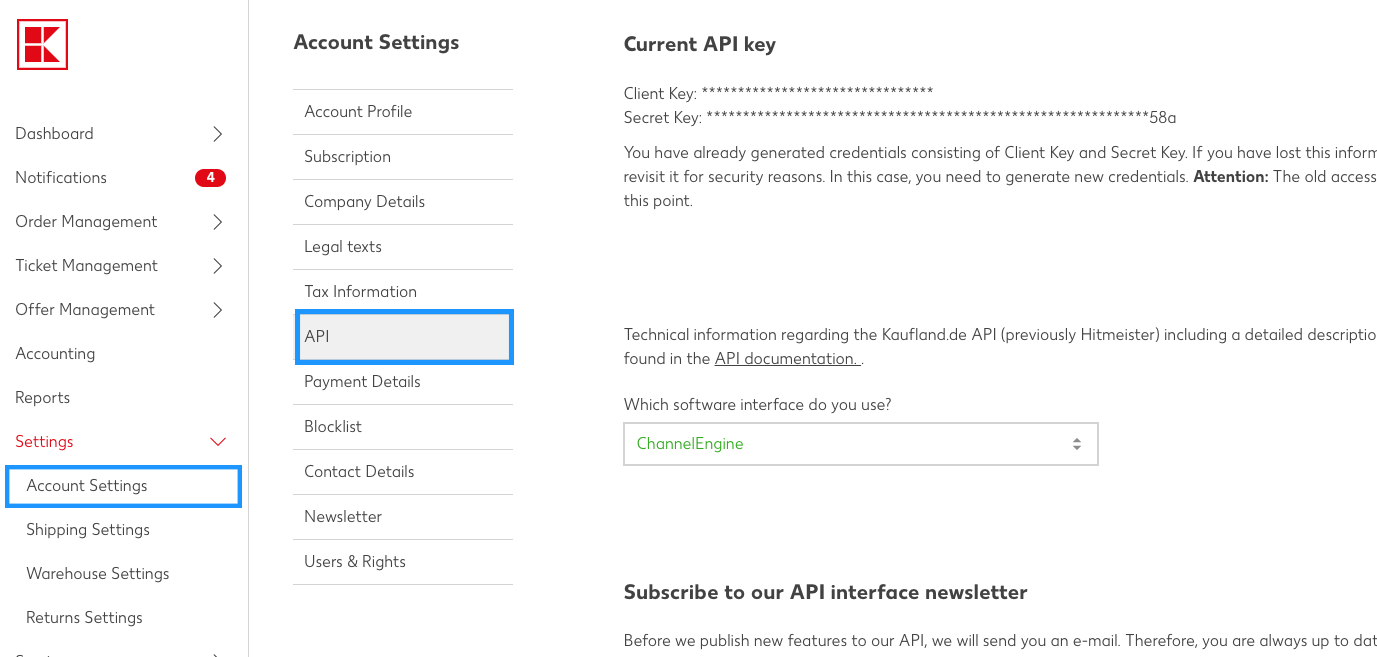Open the software interface dropdown ChannelEngine
This screenshot has width=1377, height=657.
click(861, 444)
